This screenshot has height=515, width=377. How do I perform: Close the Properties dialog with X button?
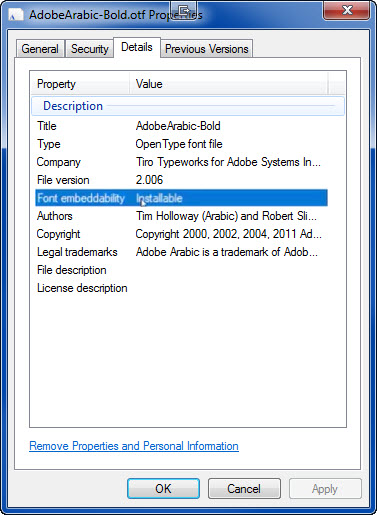pos(346,10)
